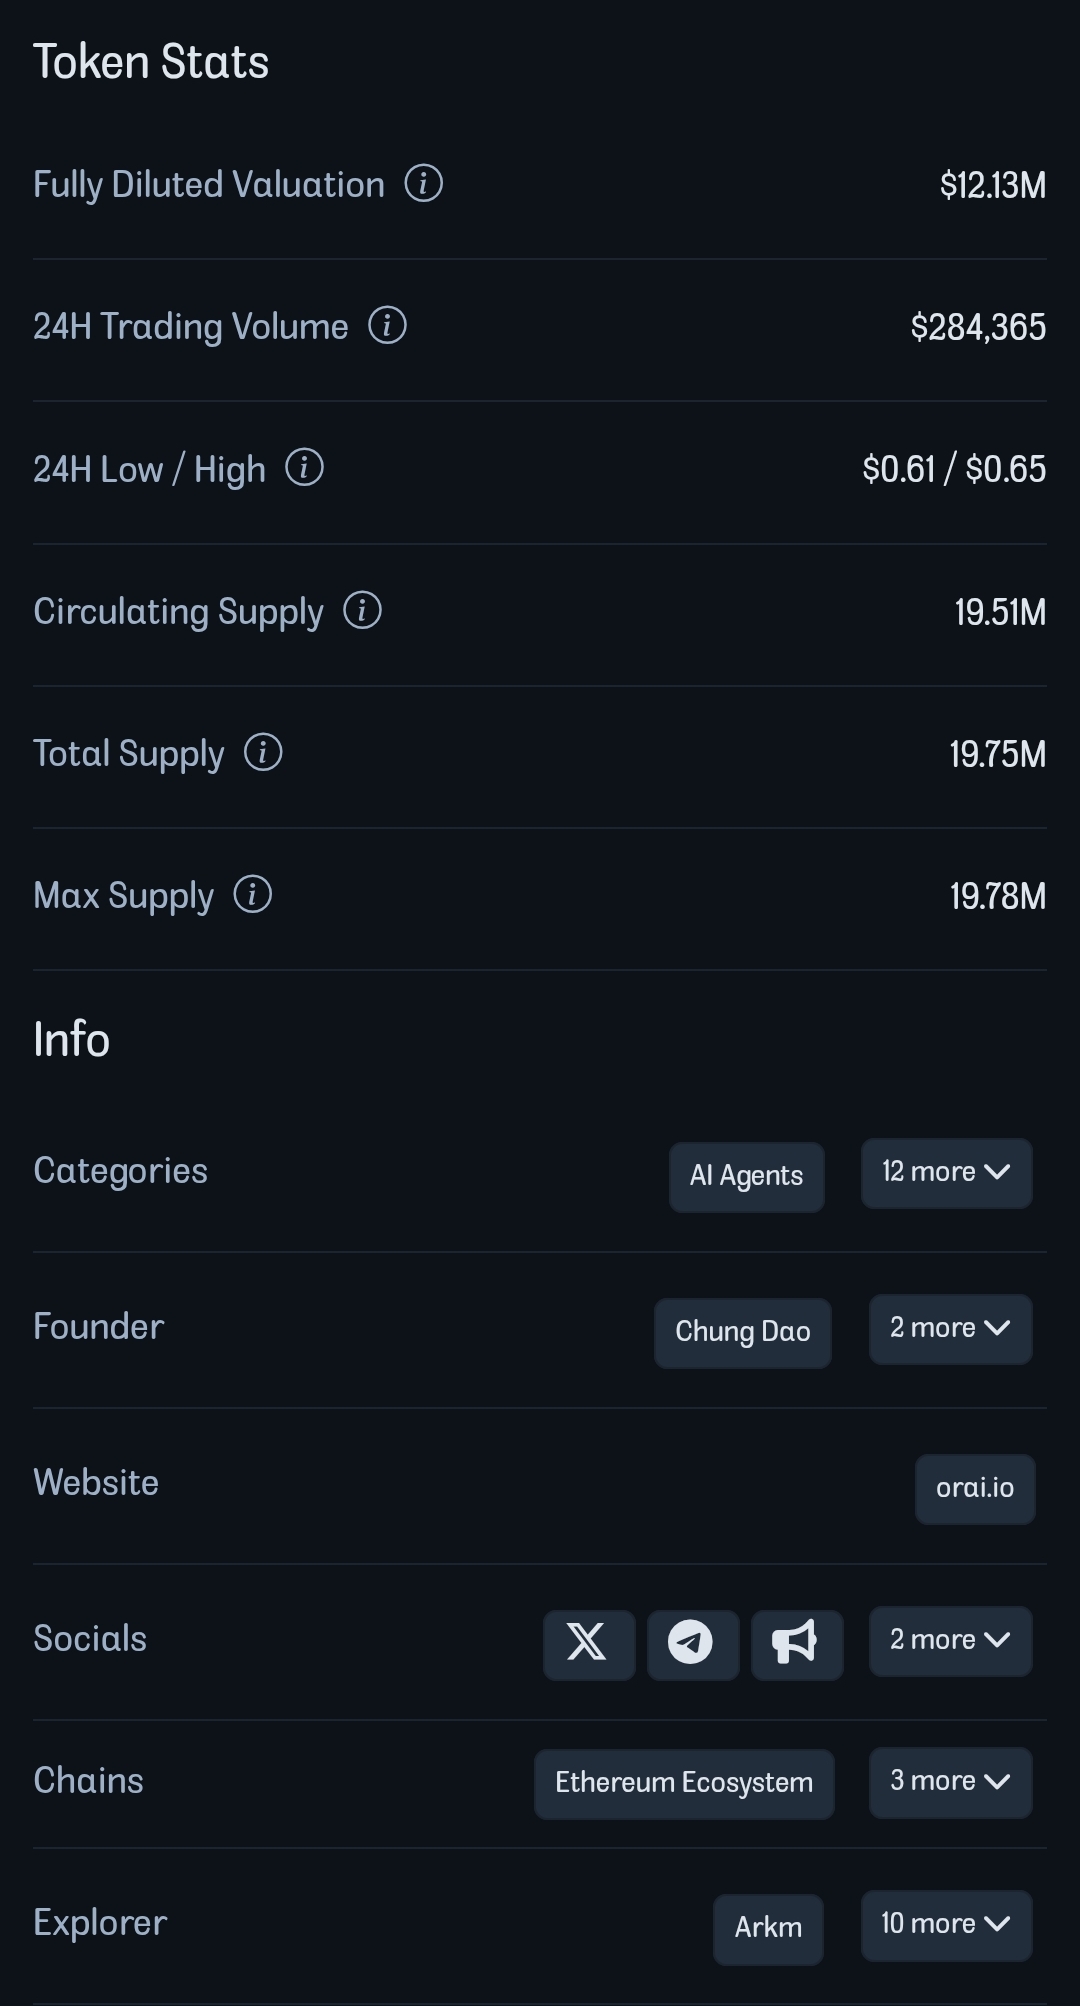Visit the orai.io website link
The image size is (1080, 2006).
coord(974,1489)
